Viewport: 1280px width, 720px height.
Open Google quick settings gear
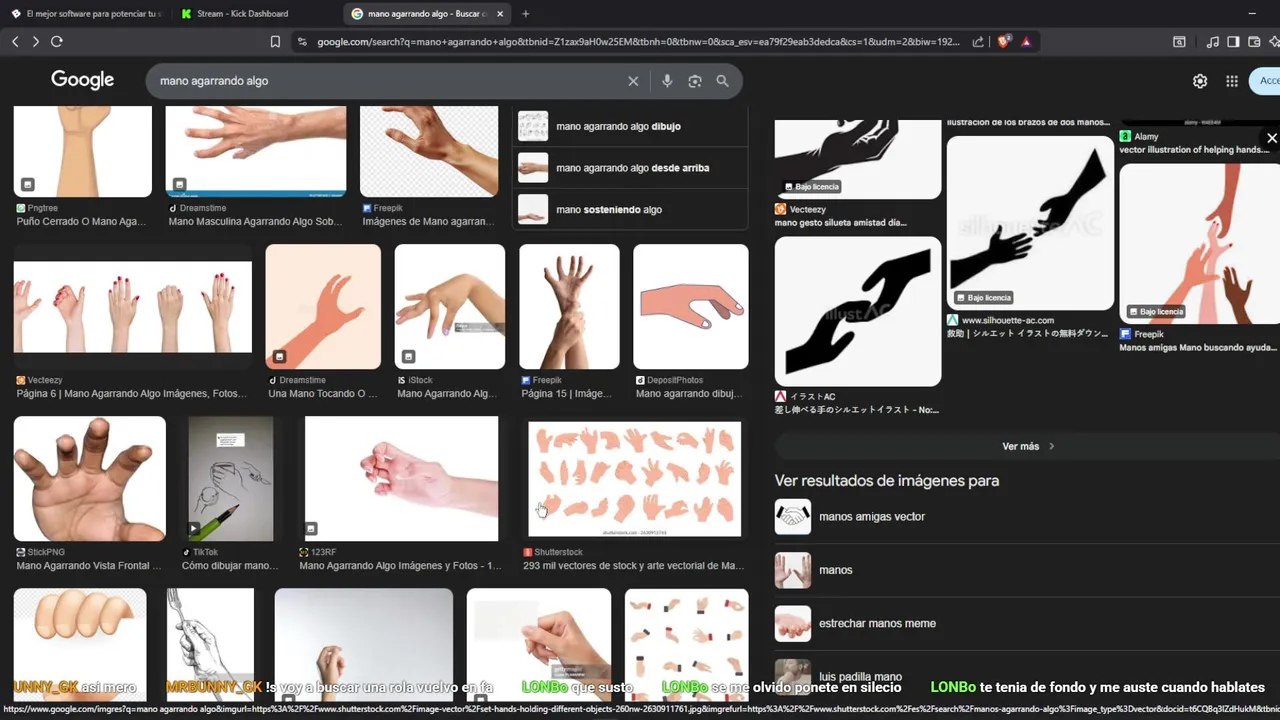(1200, 81)
